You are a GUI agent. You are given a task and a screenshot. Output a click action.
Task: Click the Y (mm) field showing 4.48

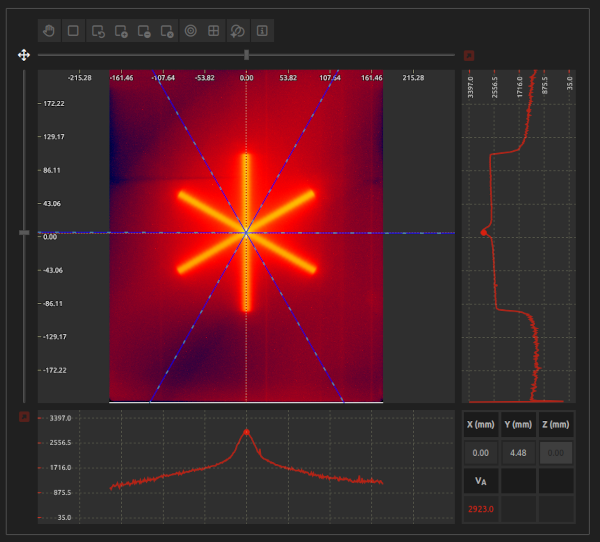point(517,452)
